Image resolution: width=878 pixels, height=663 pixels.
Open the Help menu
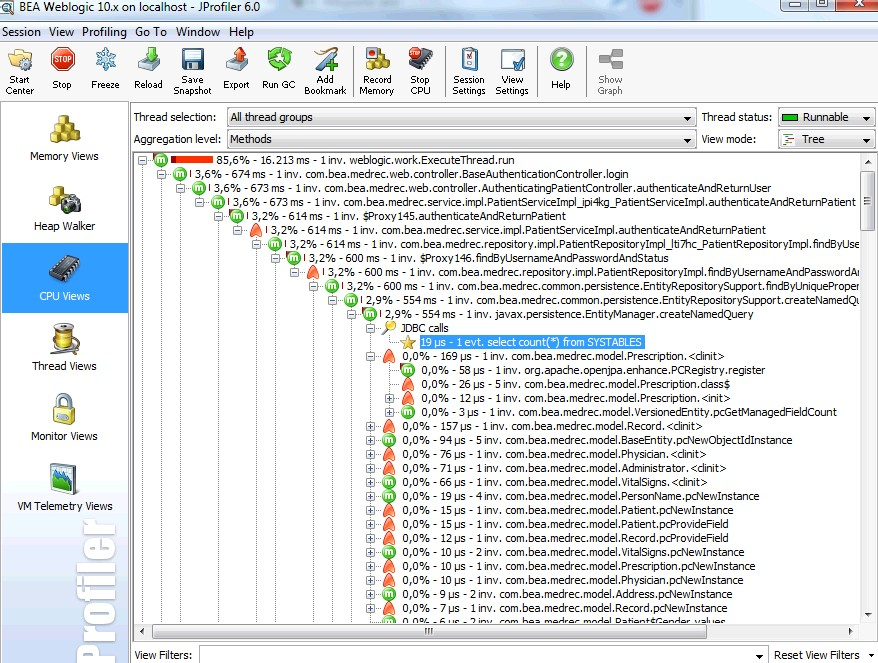point(241,32)
